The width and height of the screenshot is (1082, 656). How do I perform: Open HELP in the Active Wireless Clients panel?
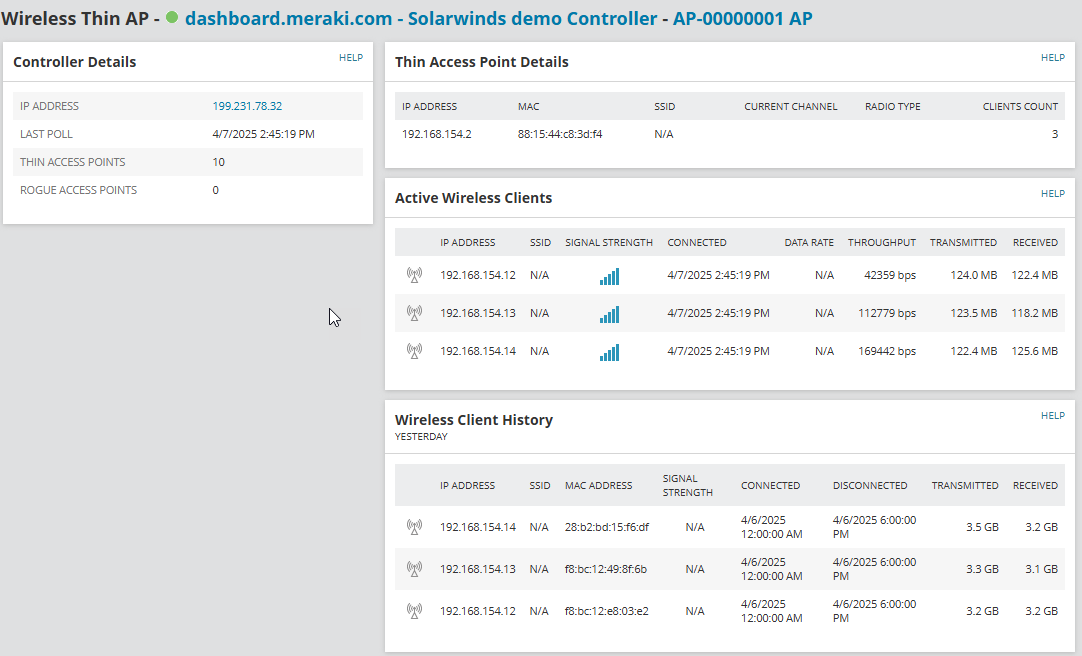tap(1052, 193)
